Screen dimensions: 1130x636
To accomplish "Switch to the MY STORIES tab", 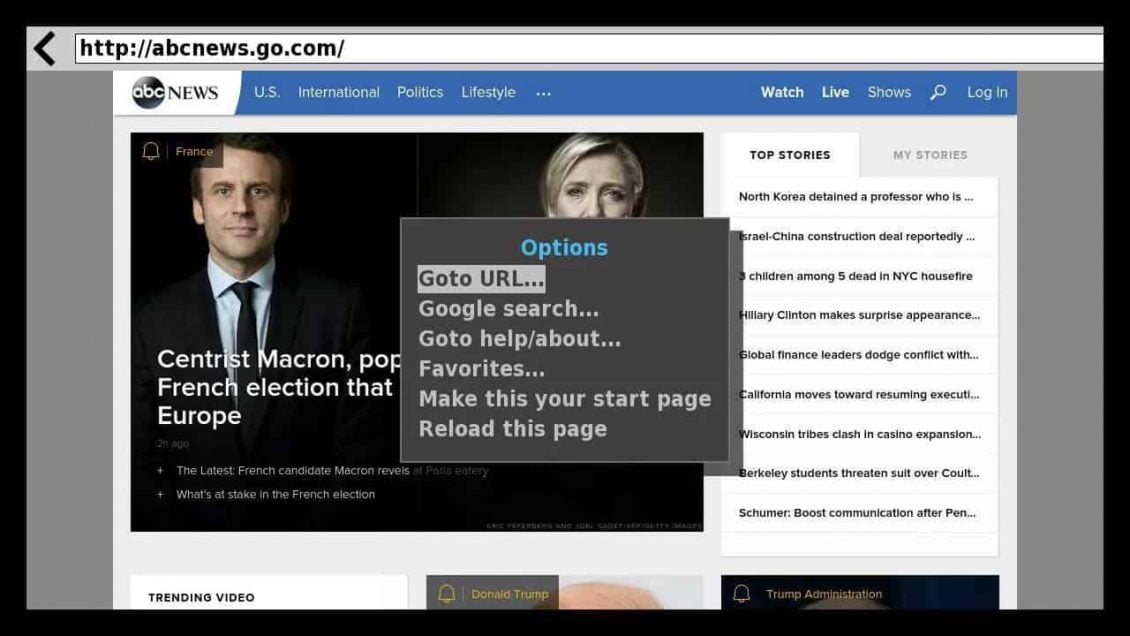I will click(x=930, y=155).
